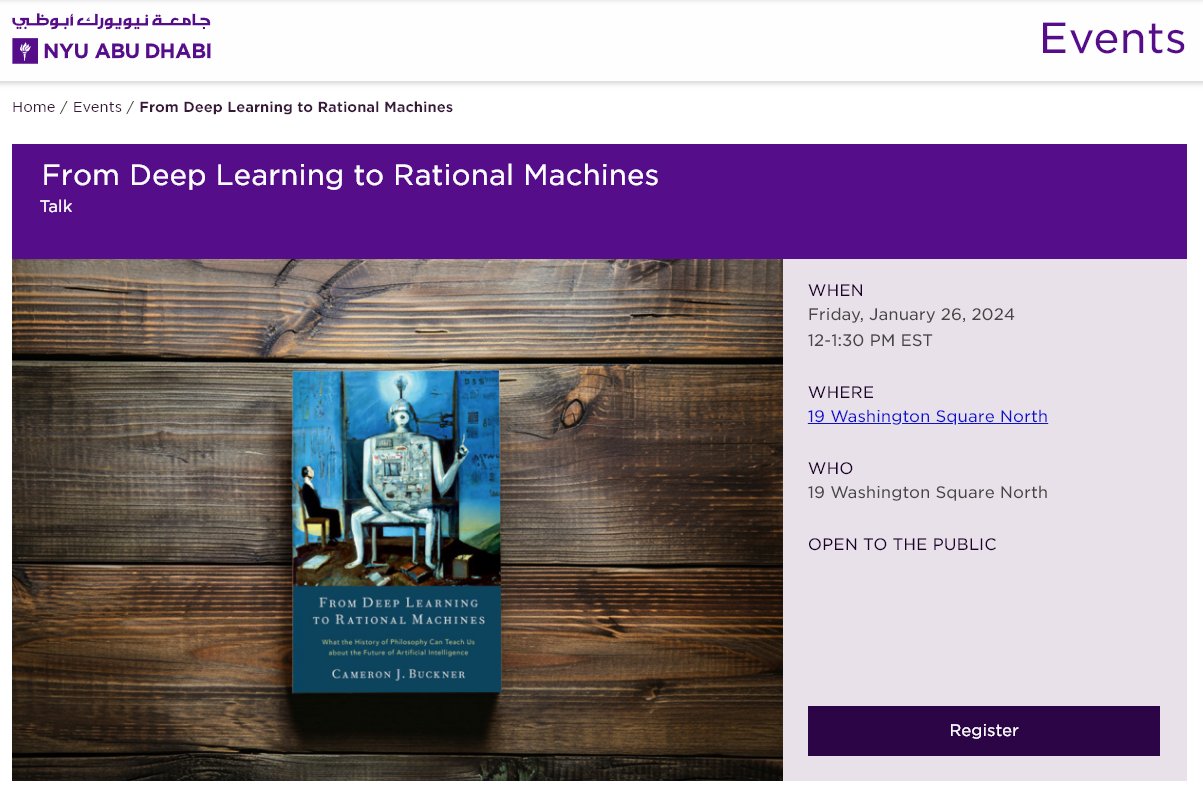
Task: Click the OPEN TO THE PUBLIC text
Action: click(902, 544)
